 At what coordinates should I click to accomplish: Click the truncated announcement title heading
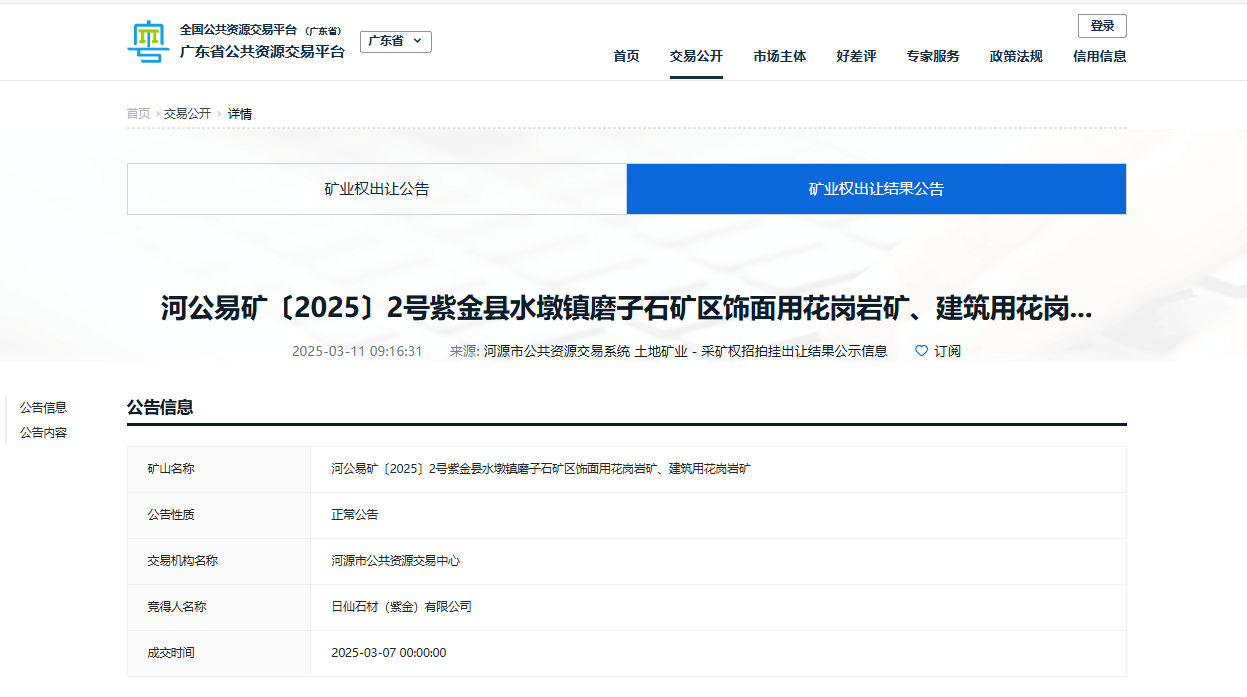click(x=626, y=309)
